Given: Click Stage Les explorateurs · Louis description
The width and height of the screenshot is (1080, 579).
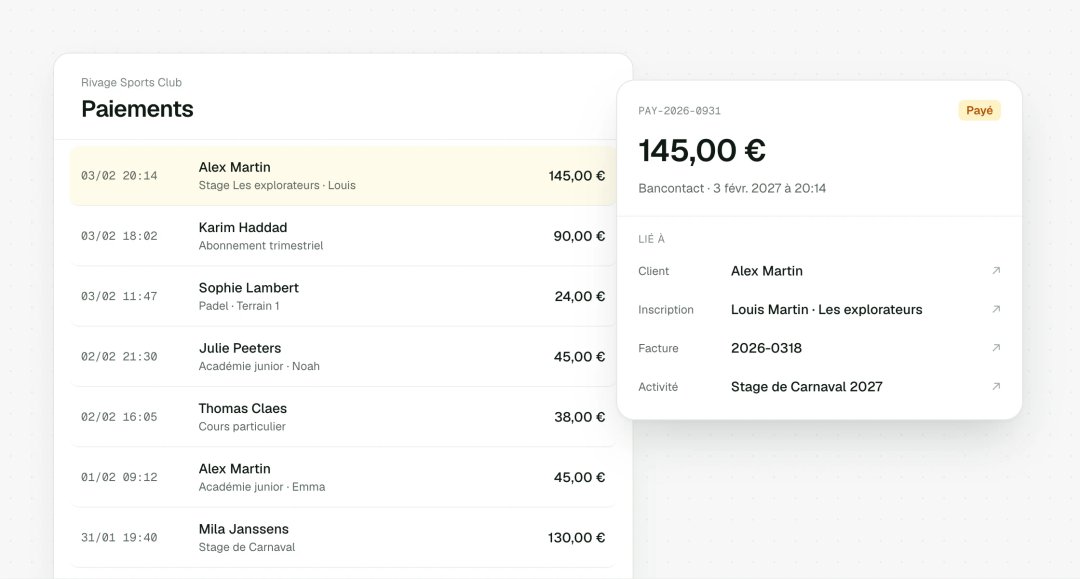Looking at the screenshot, I should coord(277,185).
